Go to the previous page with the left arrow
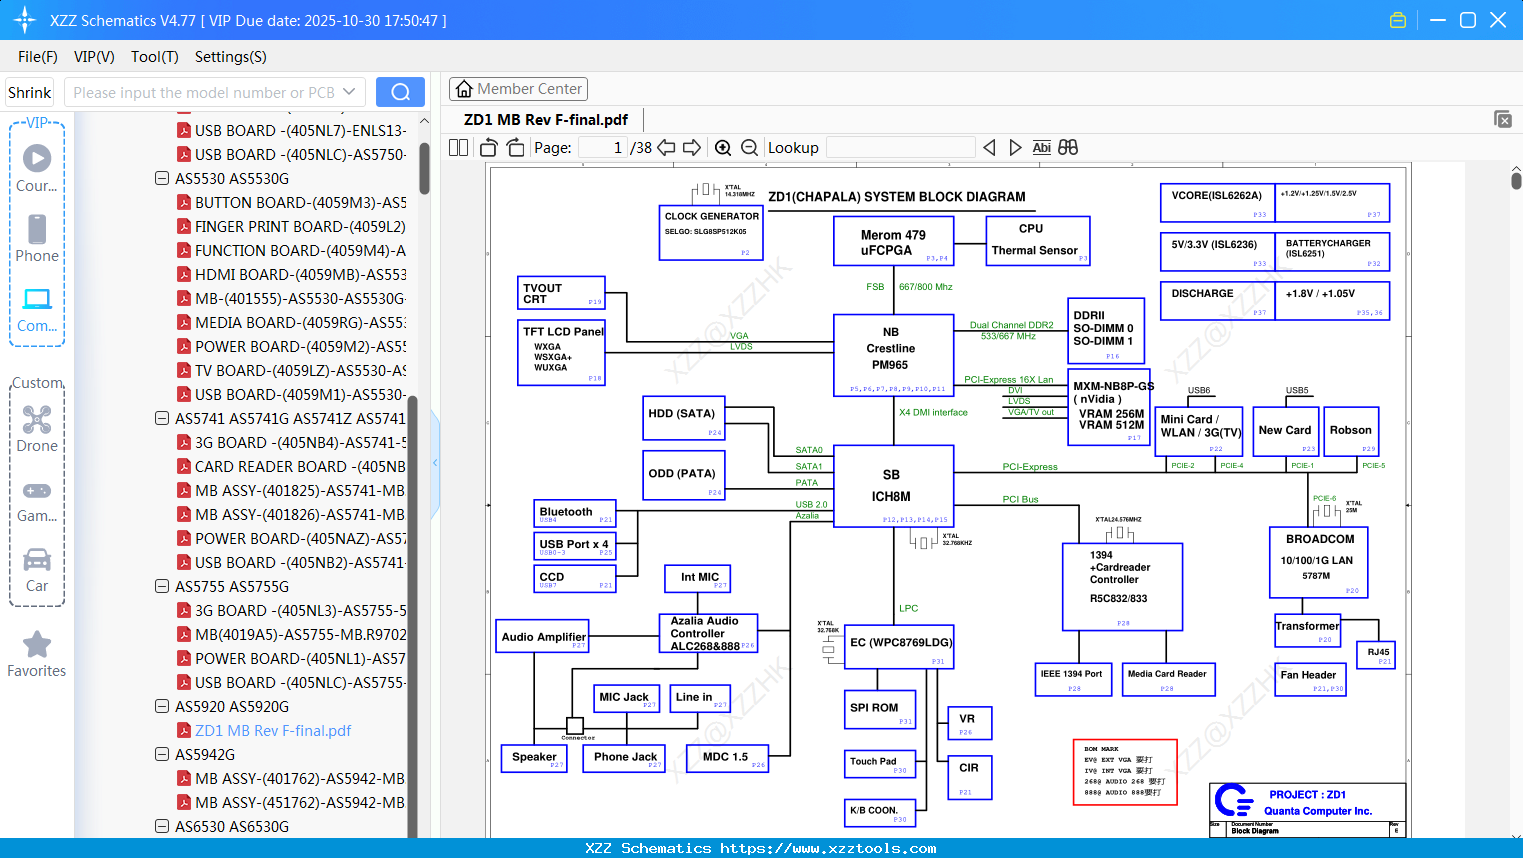The height and width of the screenshot is (858, 1523). 666,148
